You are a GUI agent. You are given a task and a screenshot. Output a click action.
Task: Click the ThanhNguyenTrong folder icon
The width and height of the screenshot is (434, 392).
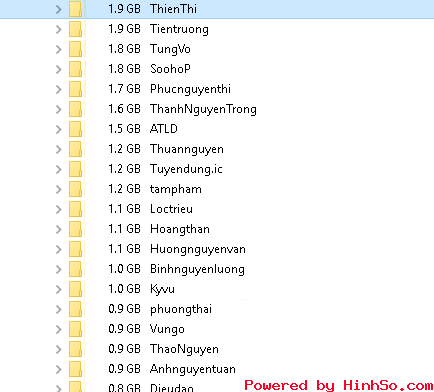[76, 109]
